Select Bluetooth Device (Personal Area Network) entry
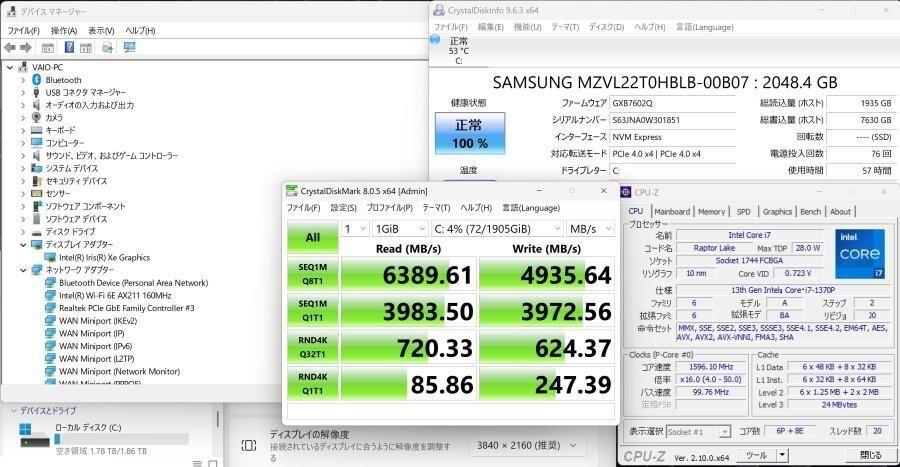Image resolution: width=900 pixels, height=467 pixels. pyautogui.click(x=133, y=283)
